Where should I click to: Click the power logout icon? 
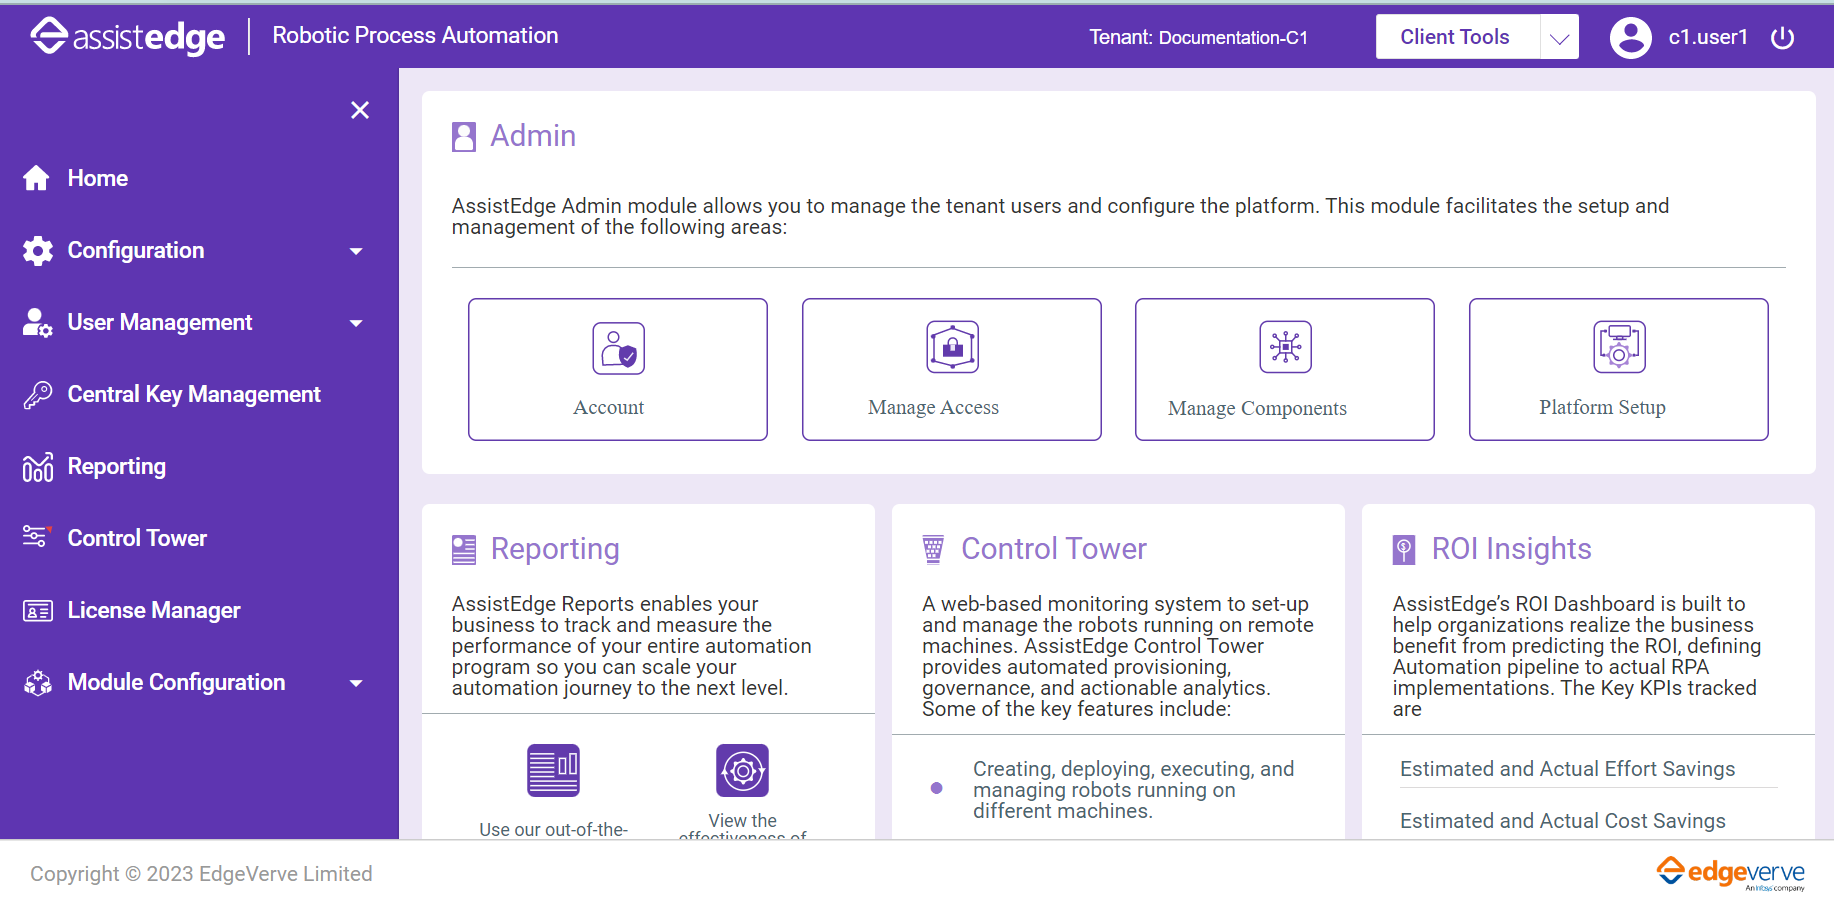pos(1782,37)
